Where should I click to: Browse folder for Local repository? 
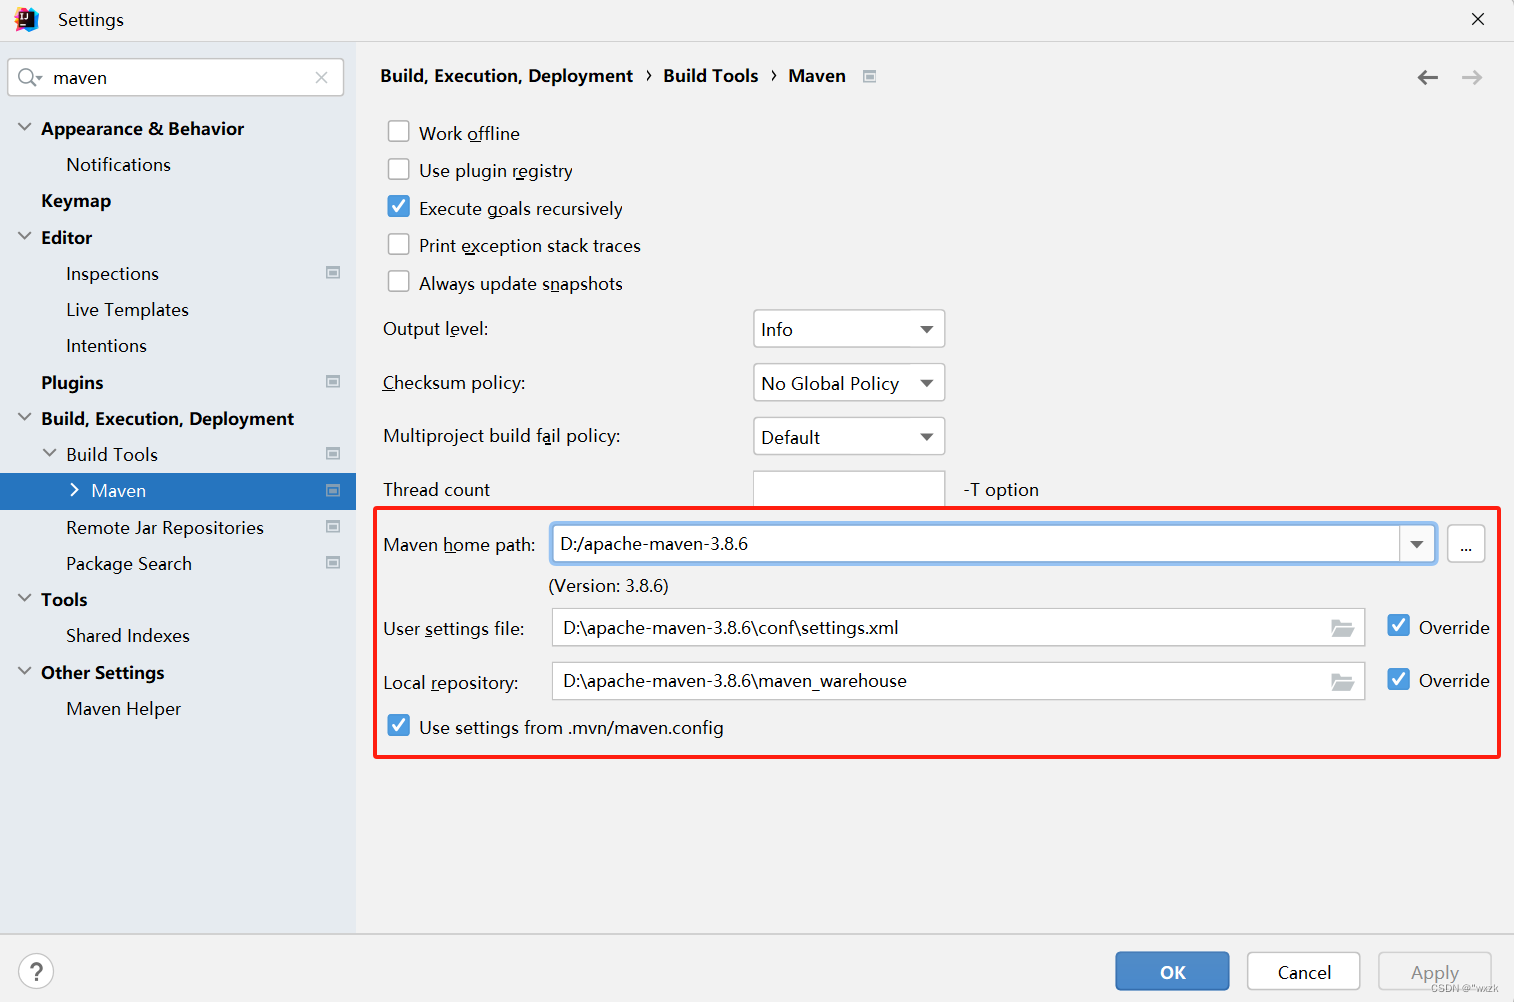[1342, 681]
